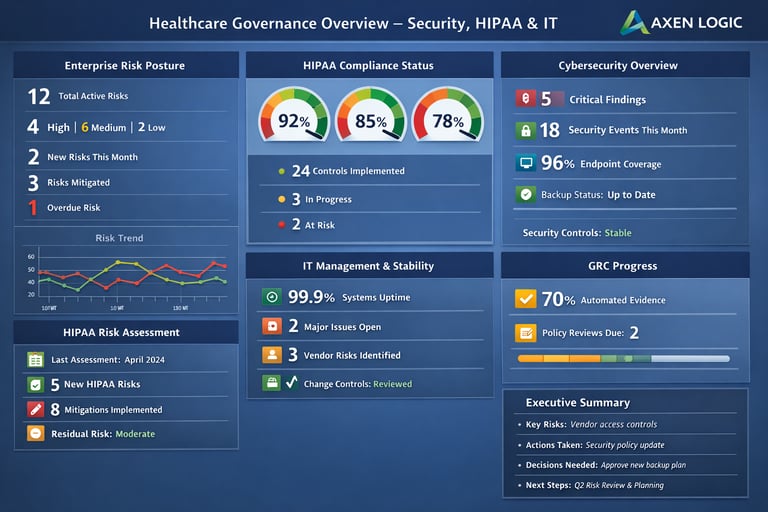Image resolution: width=768 pixels, height=512 pixels.
Task: Click the green check Backup Status icon
Action: (526, 195)
